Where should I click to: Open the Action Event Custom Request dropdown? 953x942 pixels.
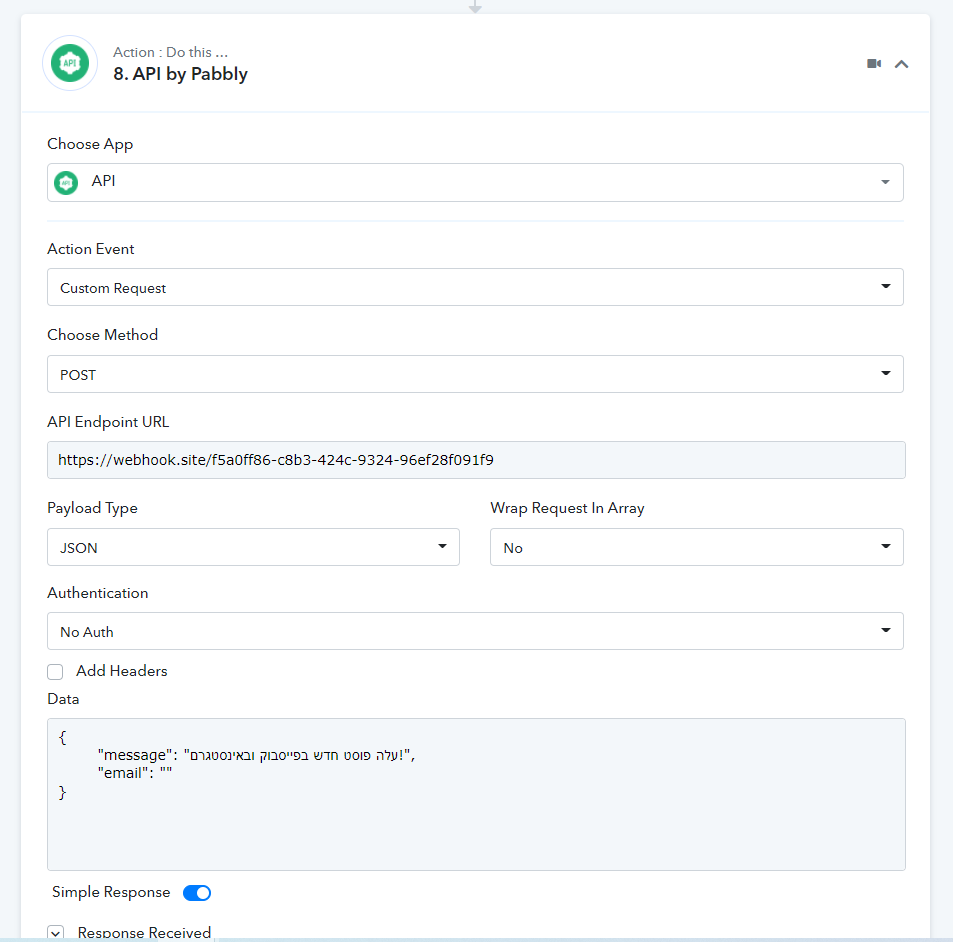click(475, 287)
